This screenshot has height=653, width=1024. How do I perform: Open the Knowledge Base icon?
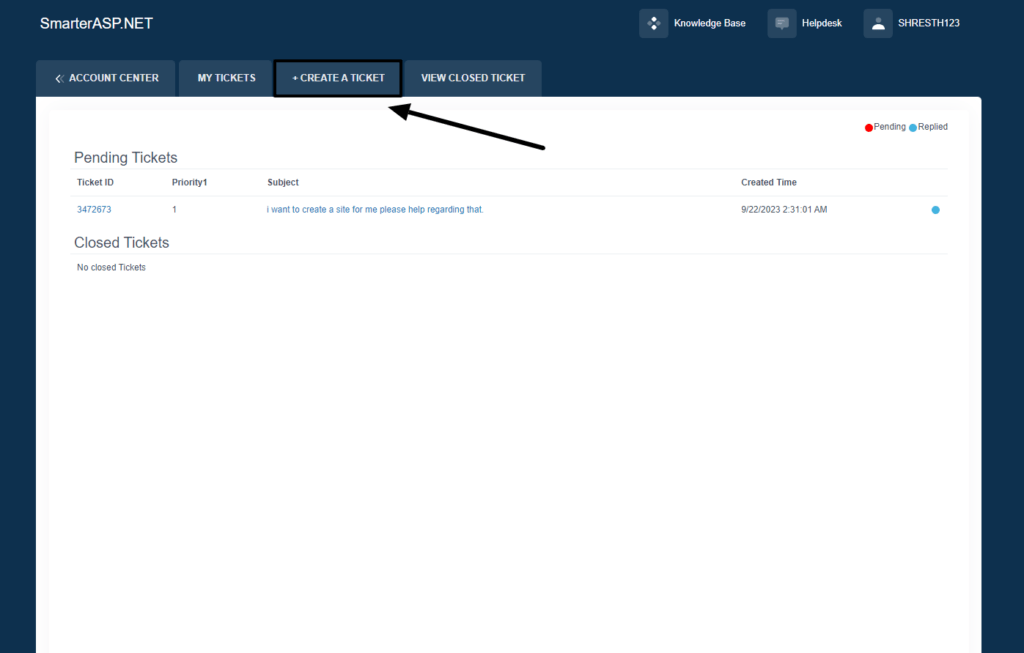[653, 22]
